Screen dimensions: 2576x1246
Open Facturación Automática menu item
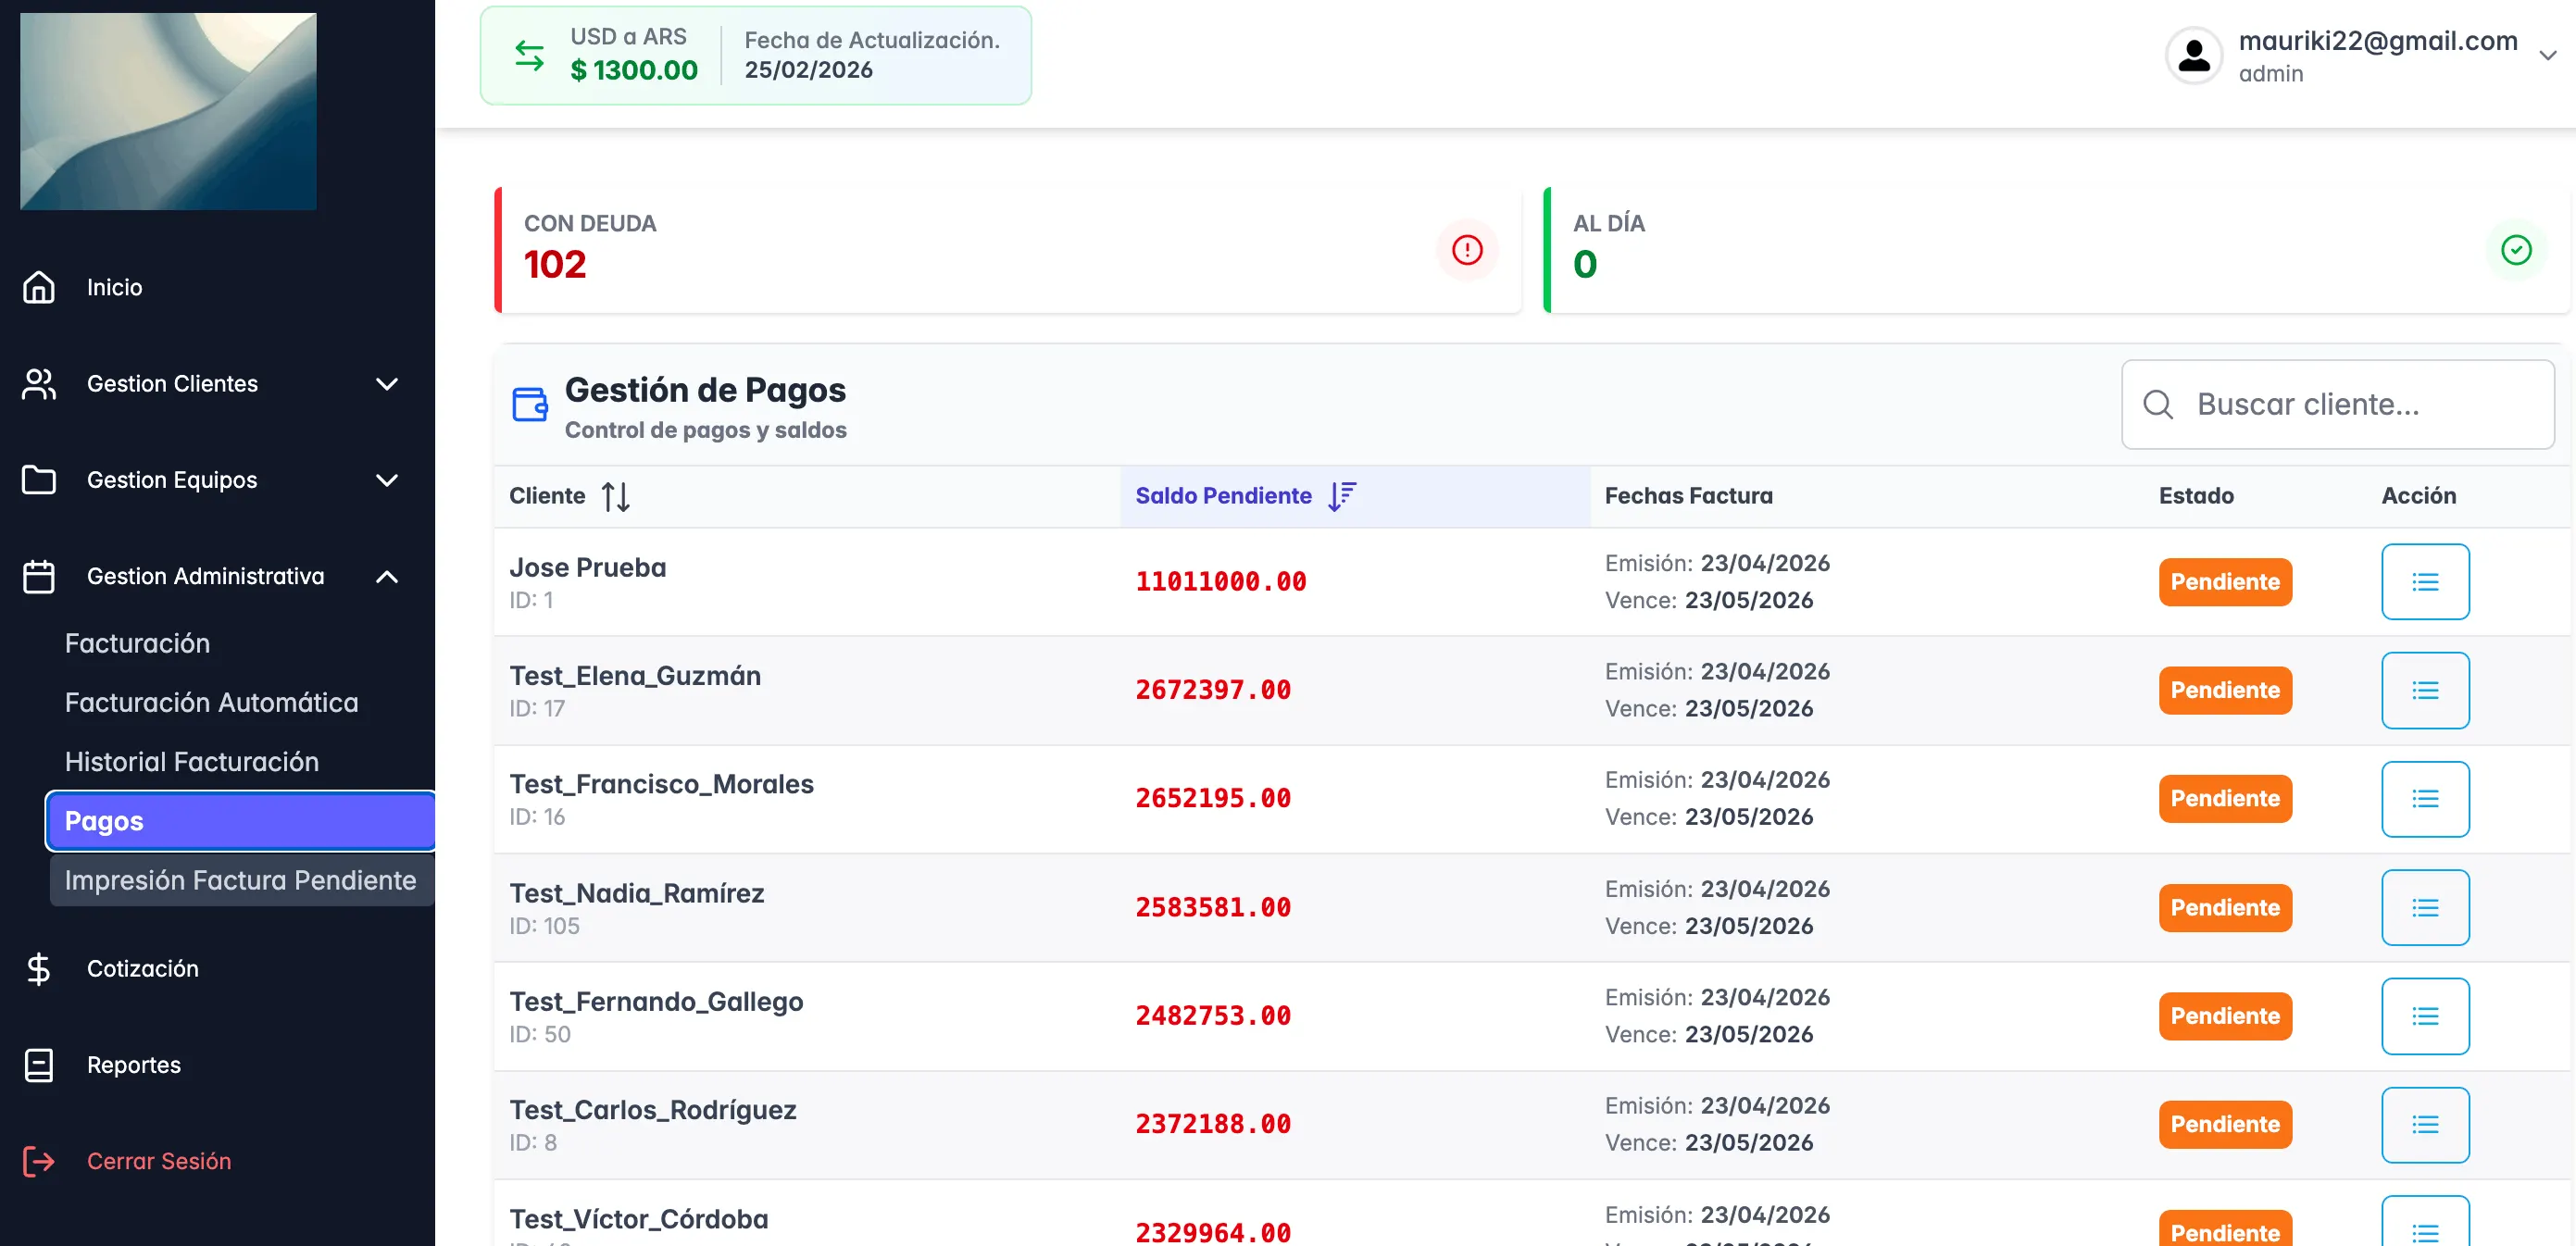[211, 702]
